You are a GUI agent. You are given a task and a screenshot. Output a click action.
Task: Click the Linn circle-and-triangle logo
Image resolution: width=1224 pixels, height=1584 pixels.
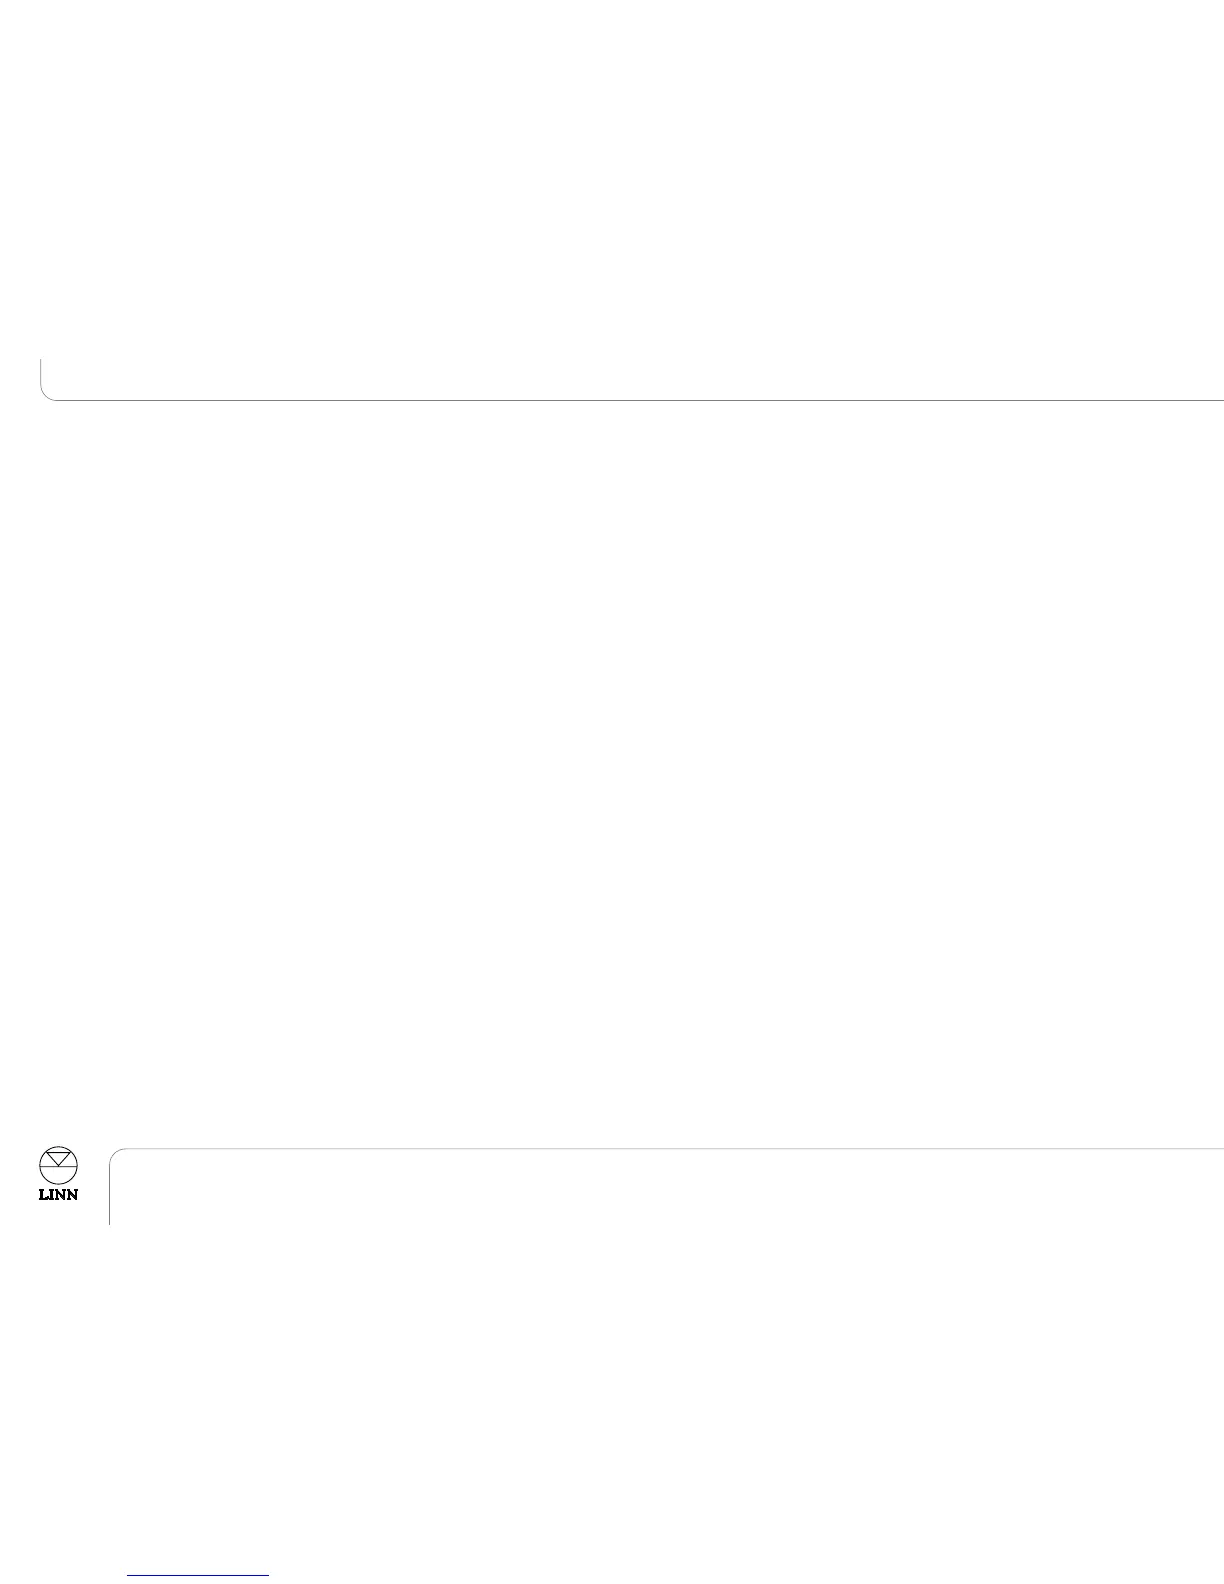[x=59, y=1165]
